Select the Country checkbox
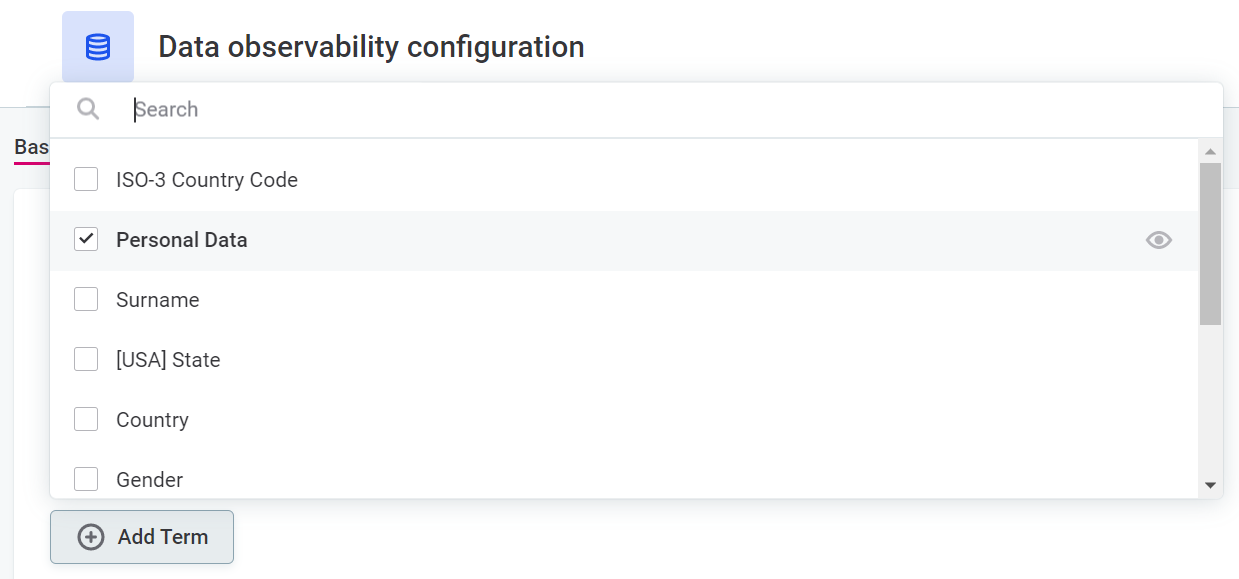This screenshot has height=579, width=1239. coord(86,420)
